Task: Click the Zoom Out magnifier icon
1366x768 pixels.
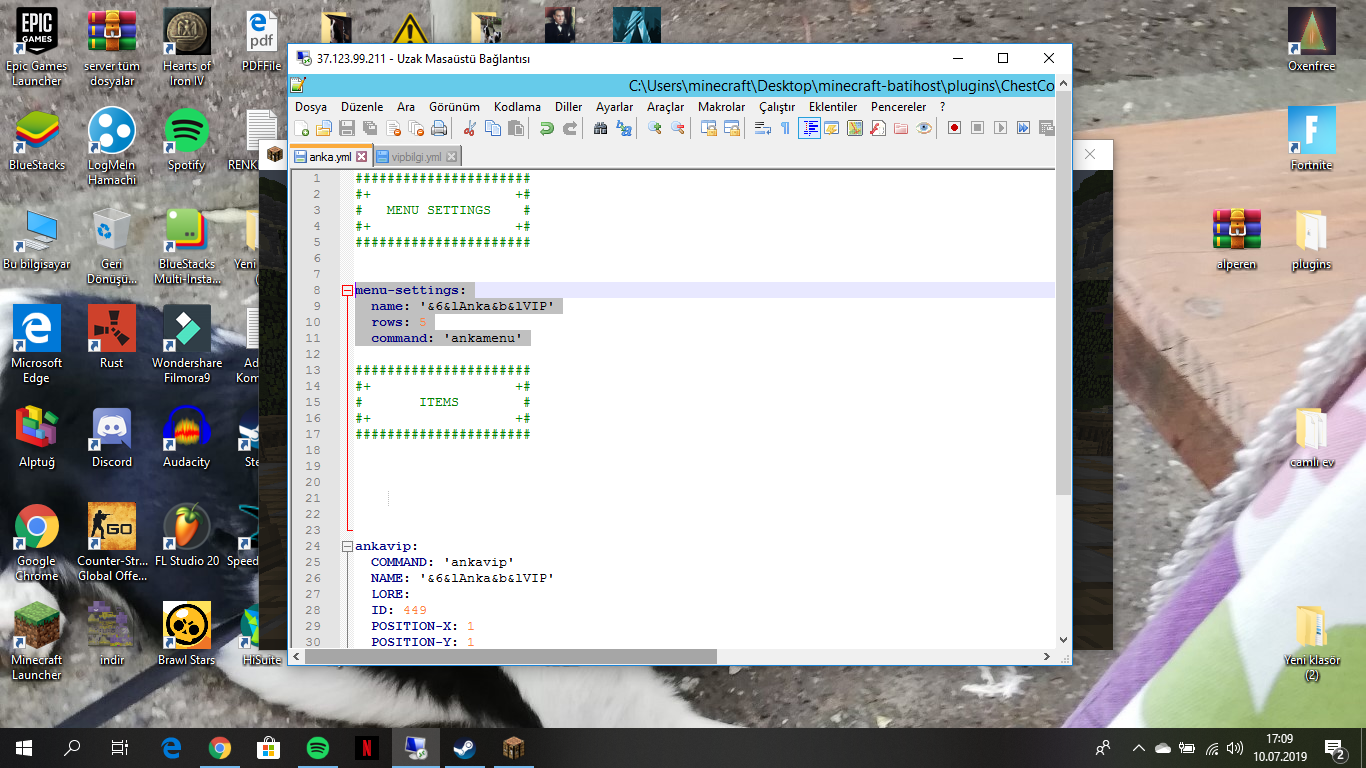Action: [677, 128]
